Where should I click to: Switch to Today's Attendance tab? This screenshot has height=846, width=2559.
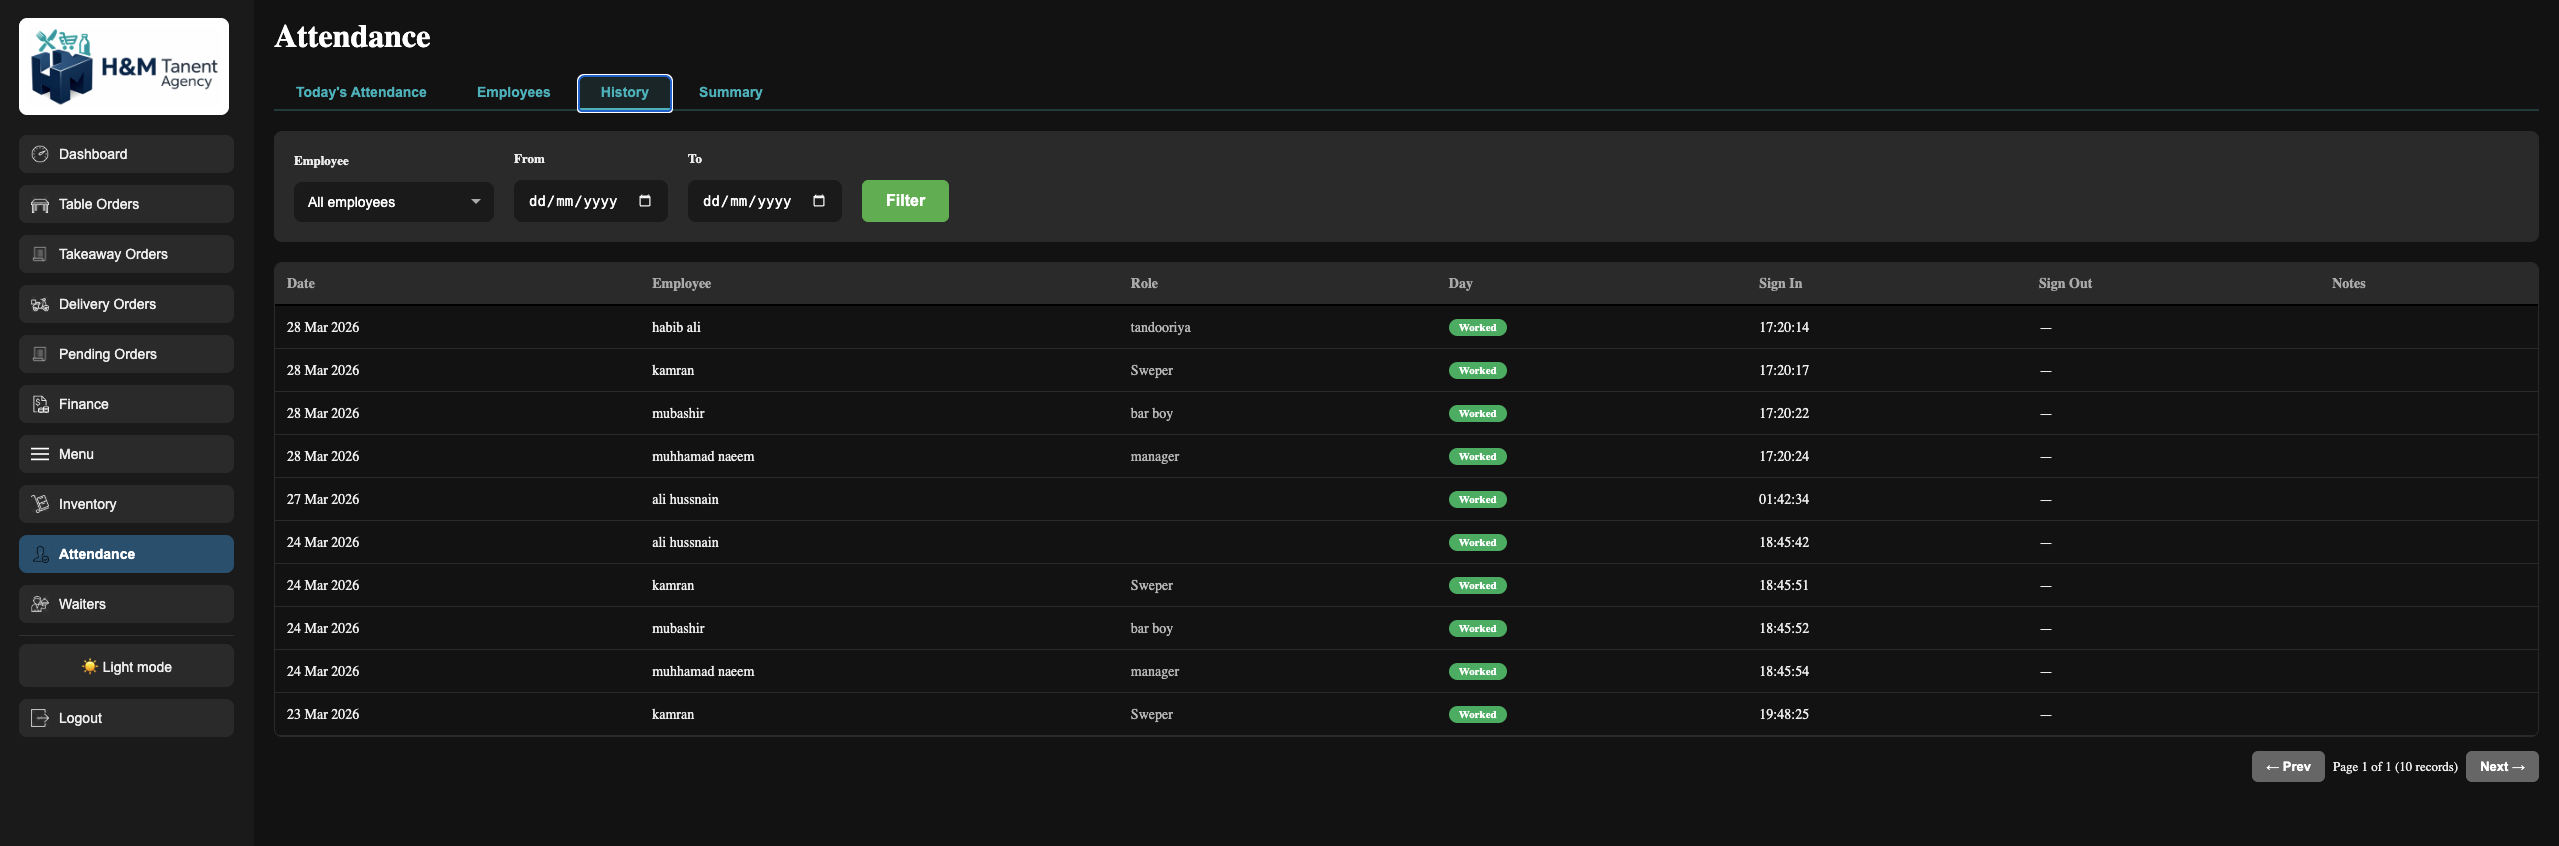pyautogui.click(x=361, y=92)
